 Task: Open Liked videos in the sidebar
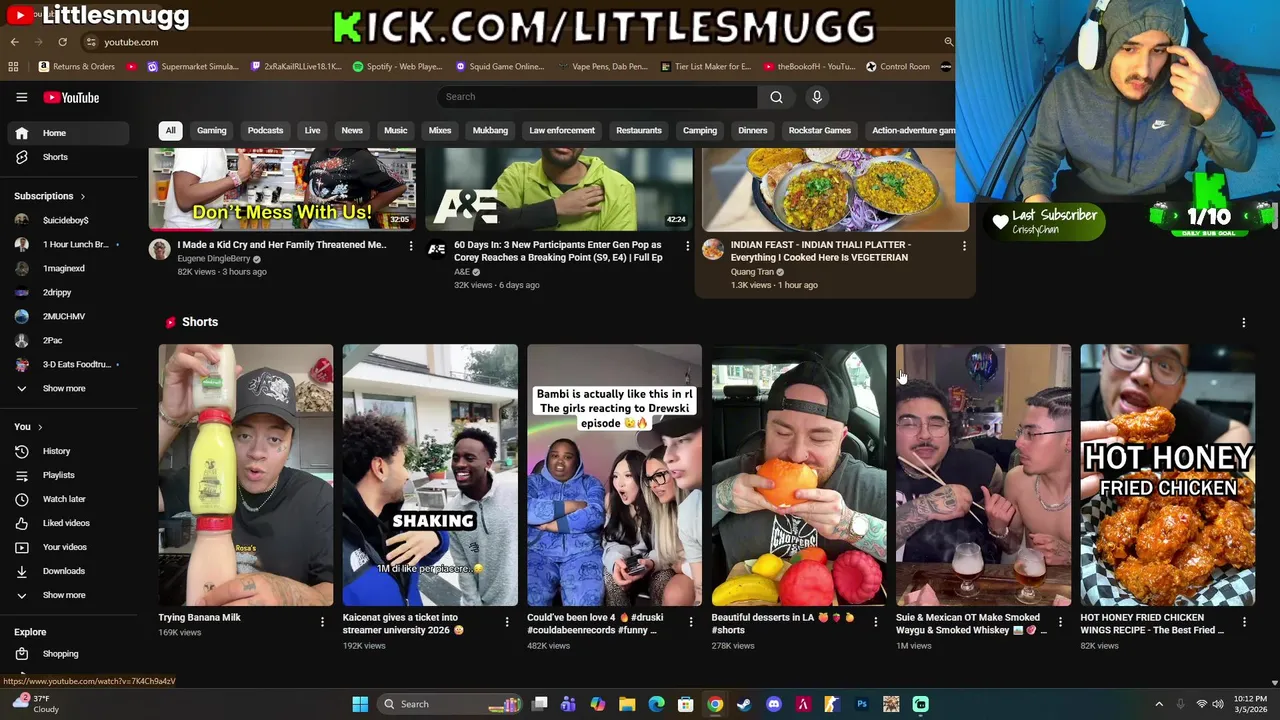pyautogui.click(x=68, y=523)
